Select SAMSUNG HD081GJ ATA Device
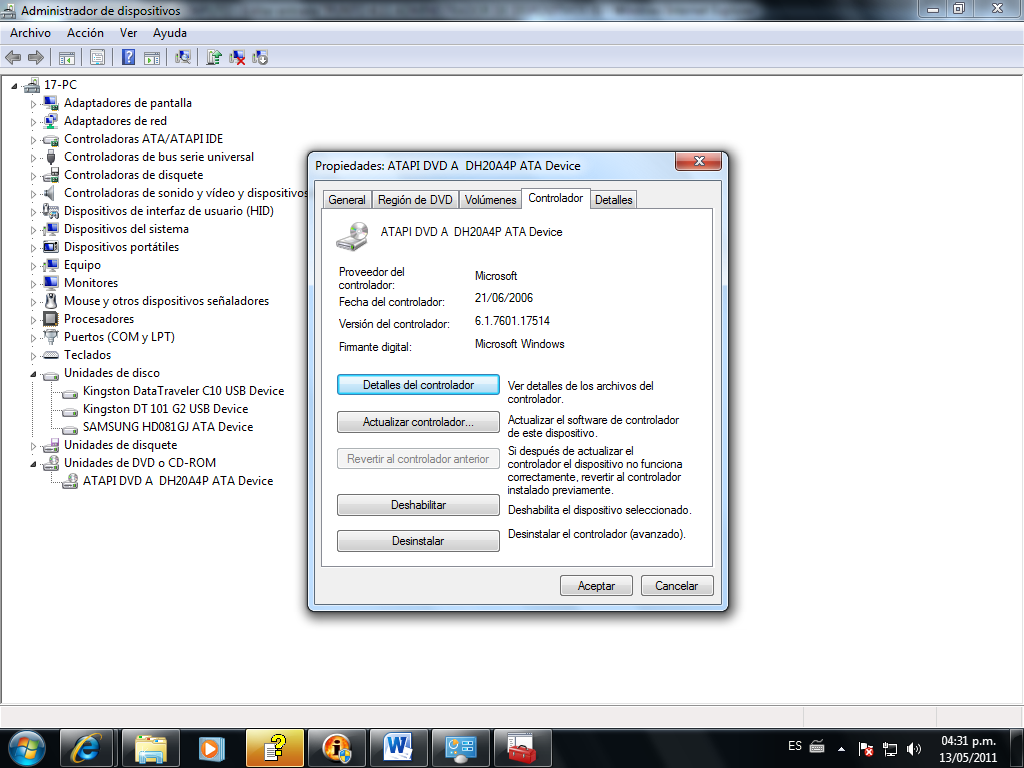Image resolution: width=1024 pixels, height=768 pixels. 168,427
